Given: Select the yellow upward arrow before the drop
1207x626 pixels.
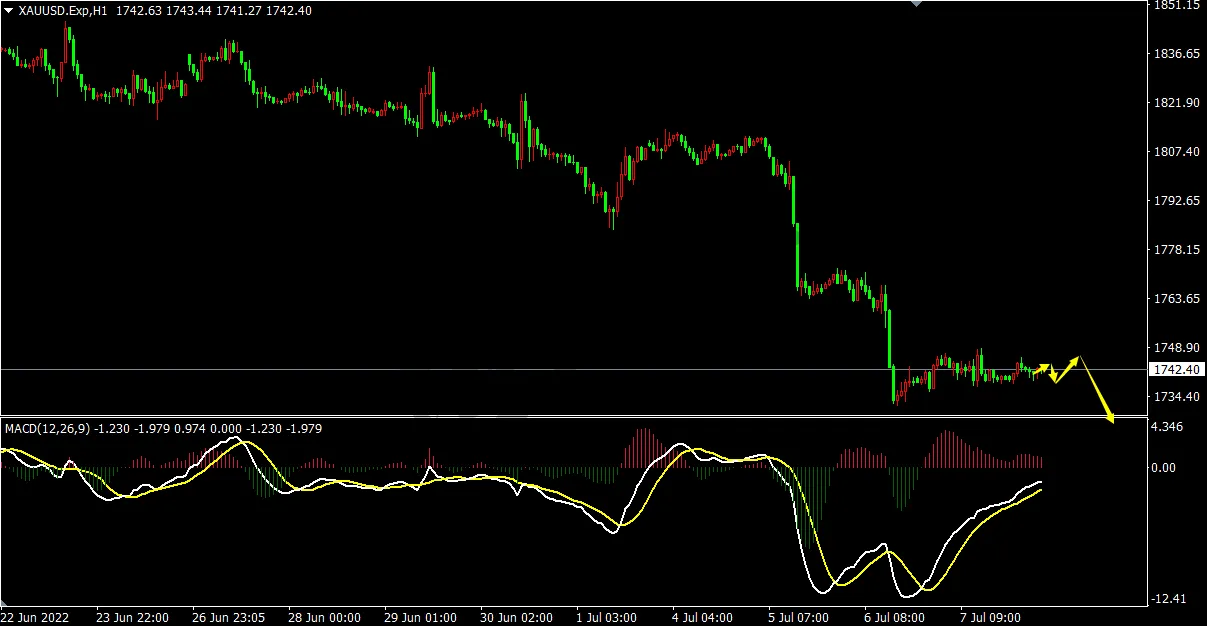Looking at the screenshot, I should (1068, 366).
